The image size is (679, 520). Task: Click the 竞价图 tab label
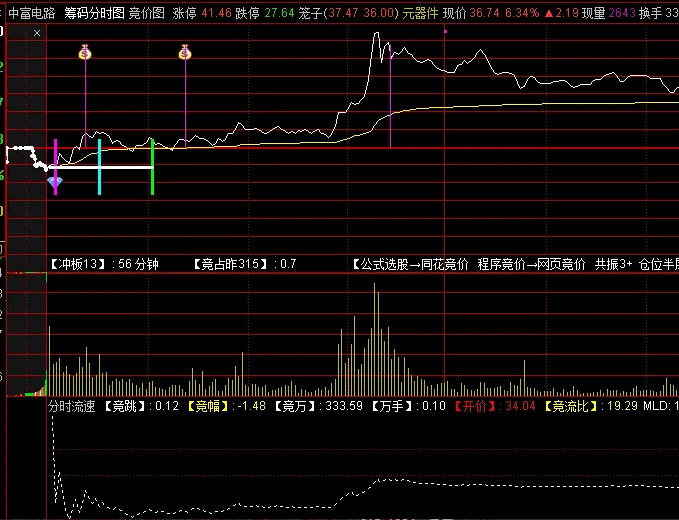147,13
